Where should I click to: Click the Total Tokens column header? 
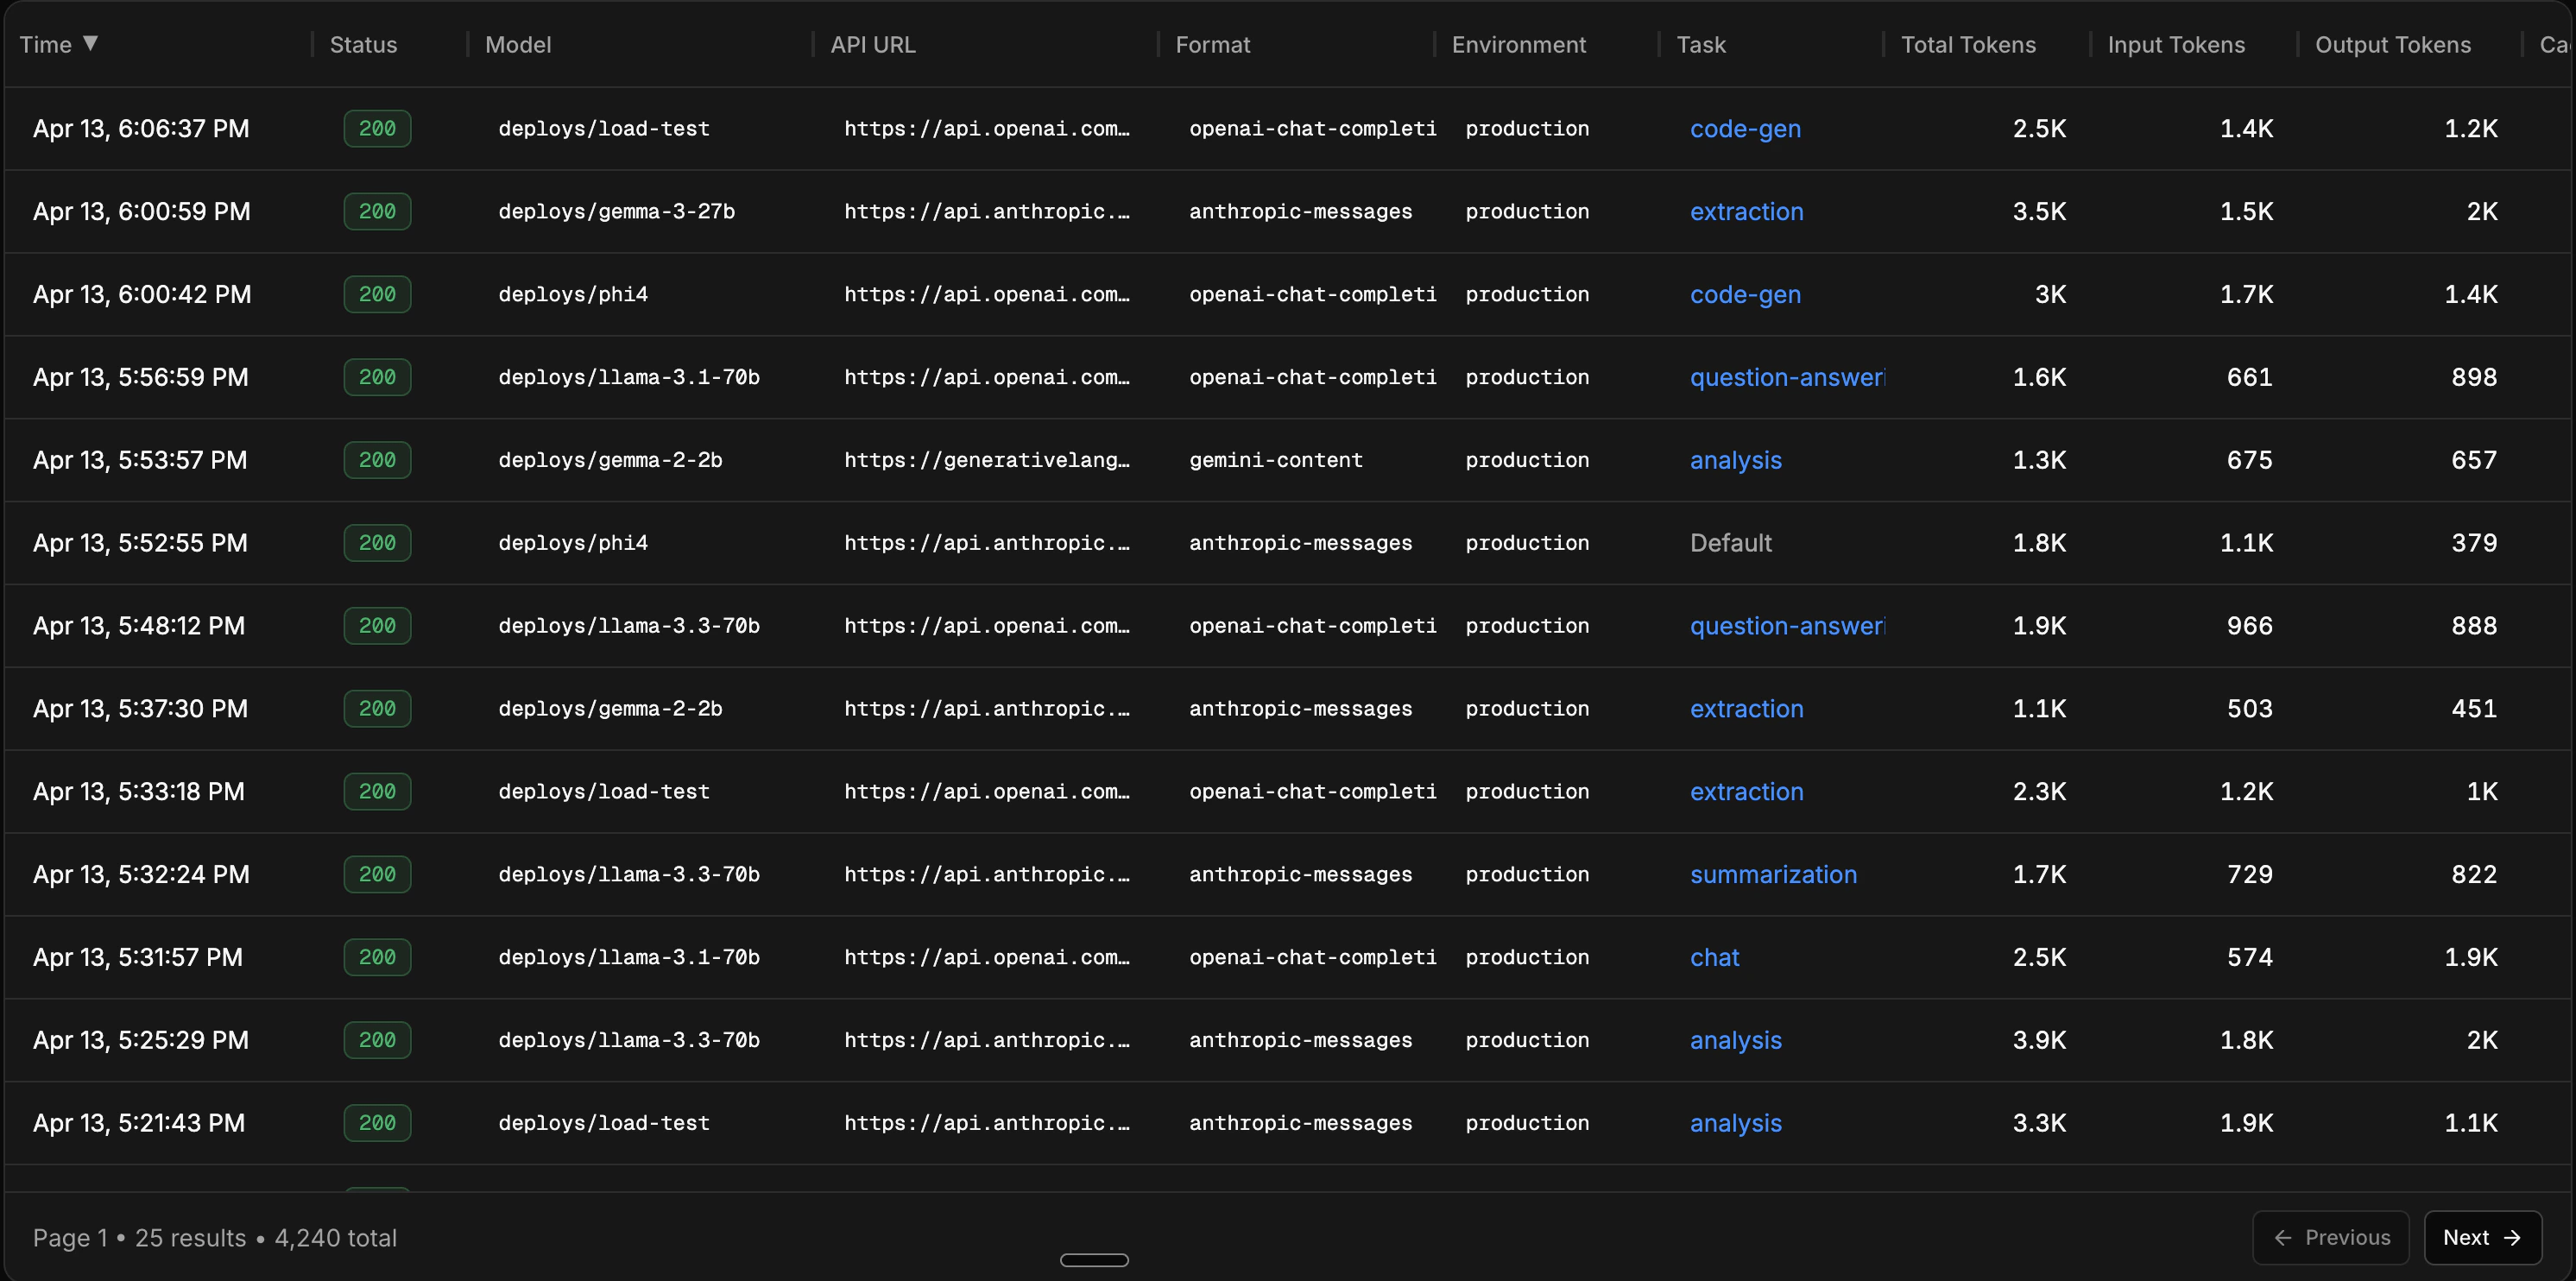(x=1967, y=45)
